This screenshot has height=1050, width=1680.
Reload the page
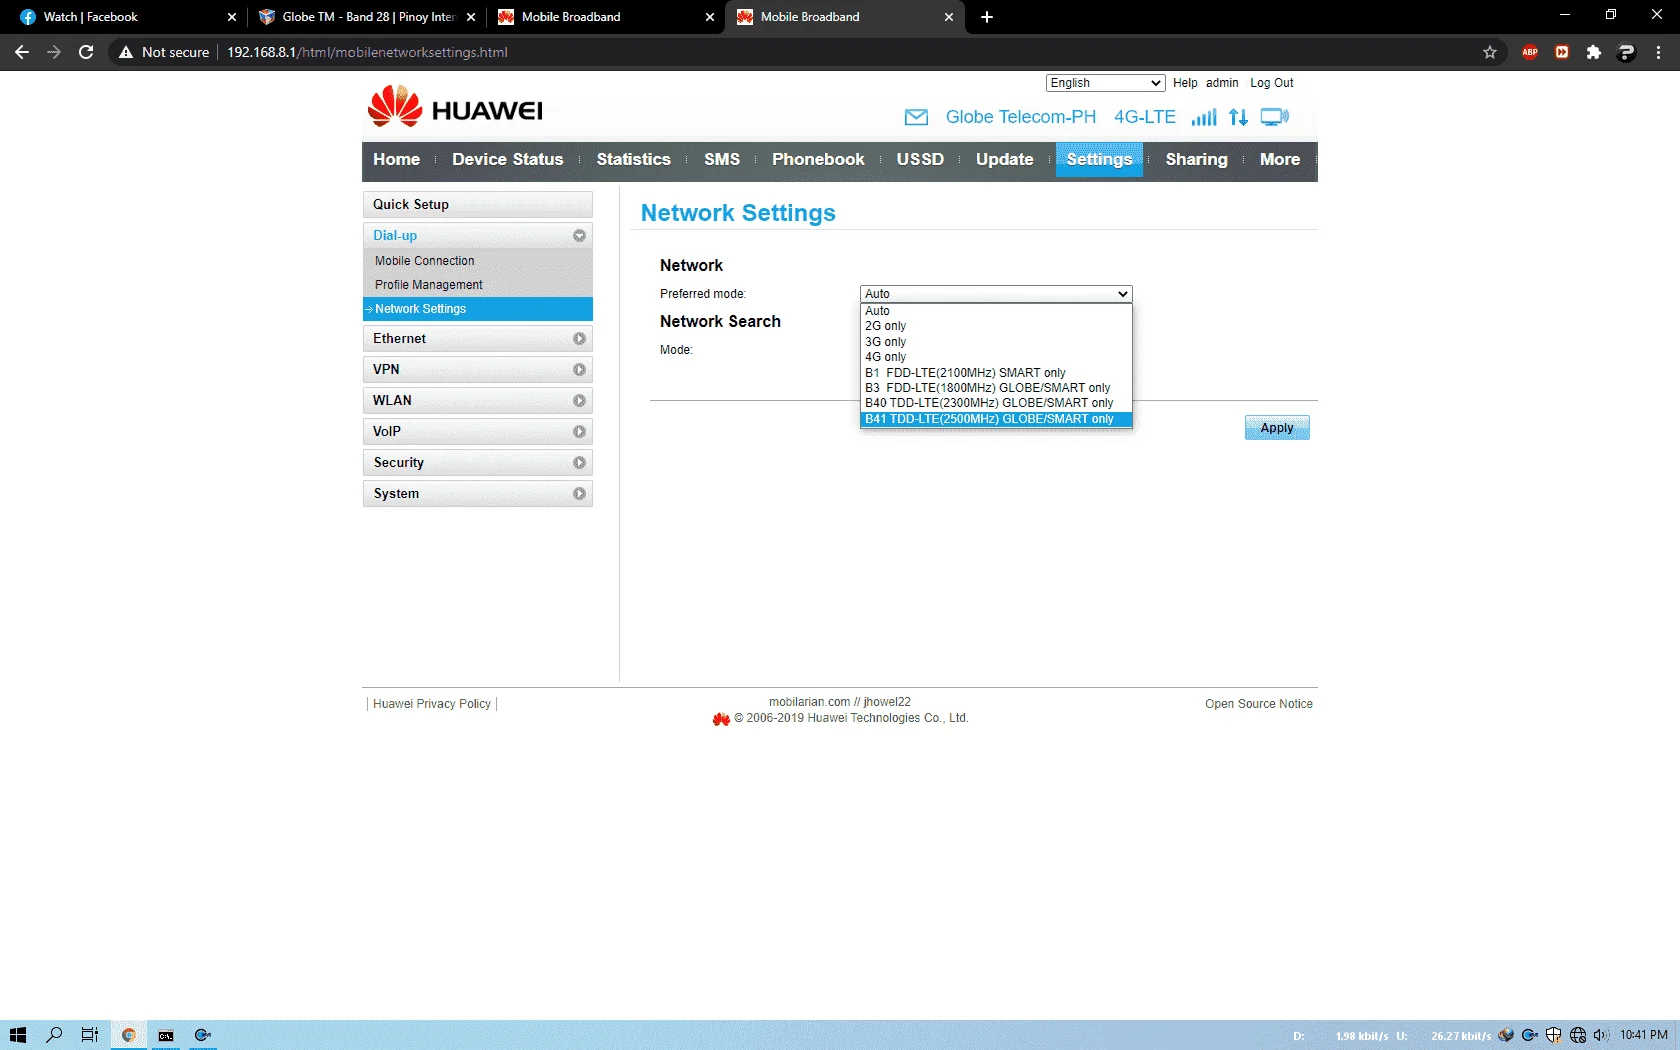point(86,52)
